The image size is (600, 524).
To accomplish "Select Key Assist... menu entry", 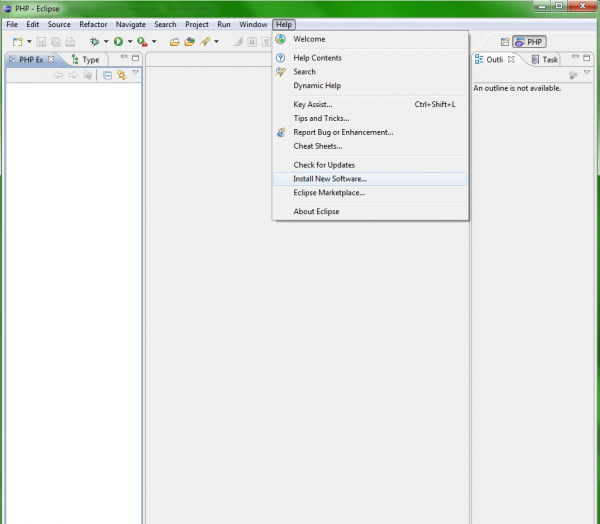I will (x=370, y=104).
